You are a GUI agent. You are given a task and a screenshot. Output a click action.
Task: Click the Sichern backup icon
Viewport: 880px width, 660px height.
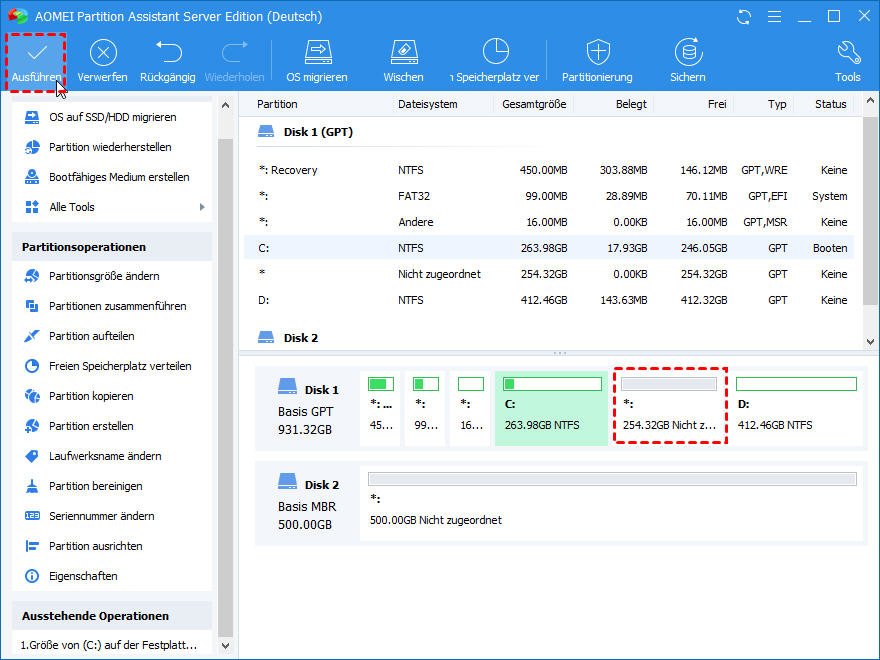688,53
